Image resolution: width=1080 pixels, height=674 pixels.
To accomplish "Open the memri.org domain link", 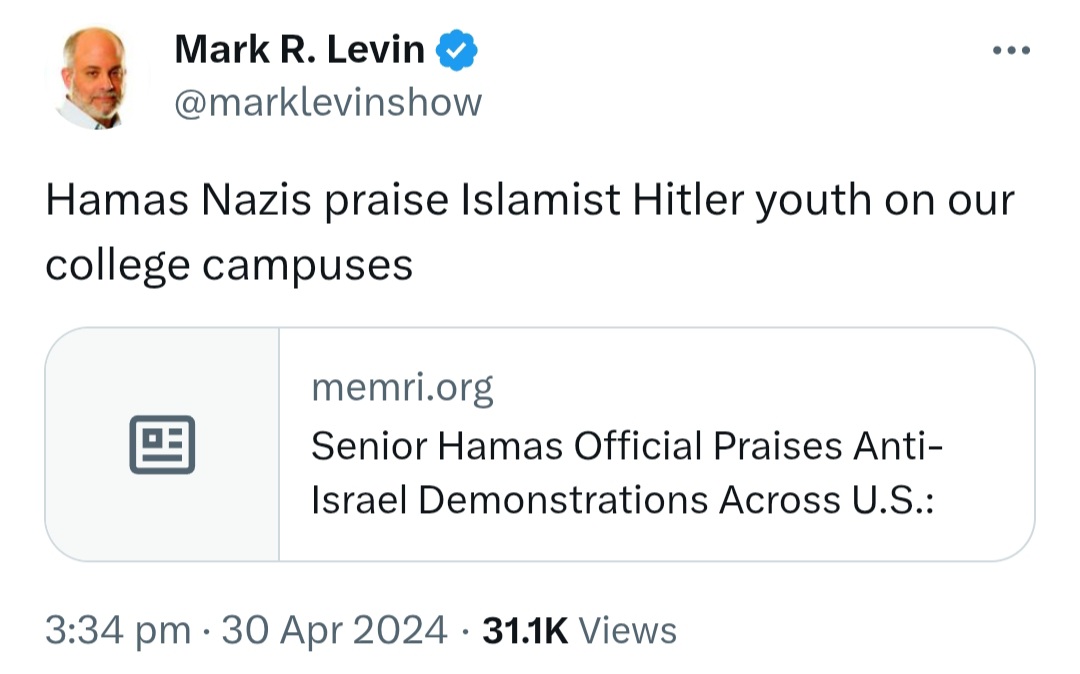I will [x=402, y=387].
